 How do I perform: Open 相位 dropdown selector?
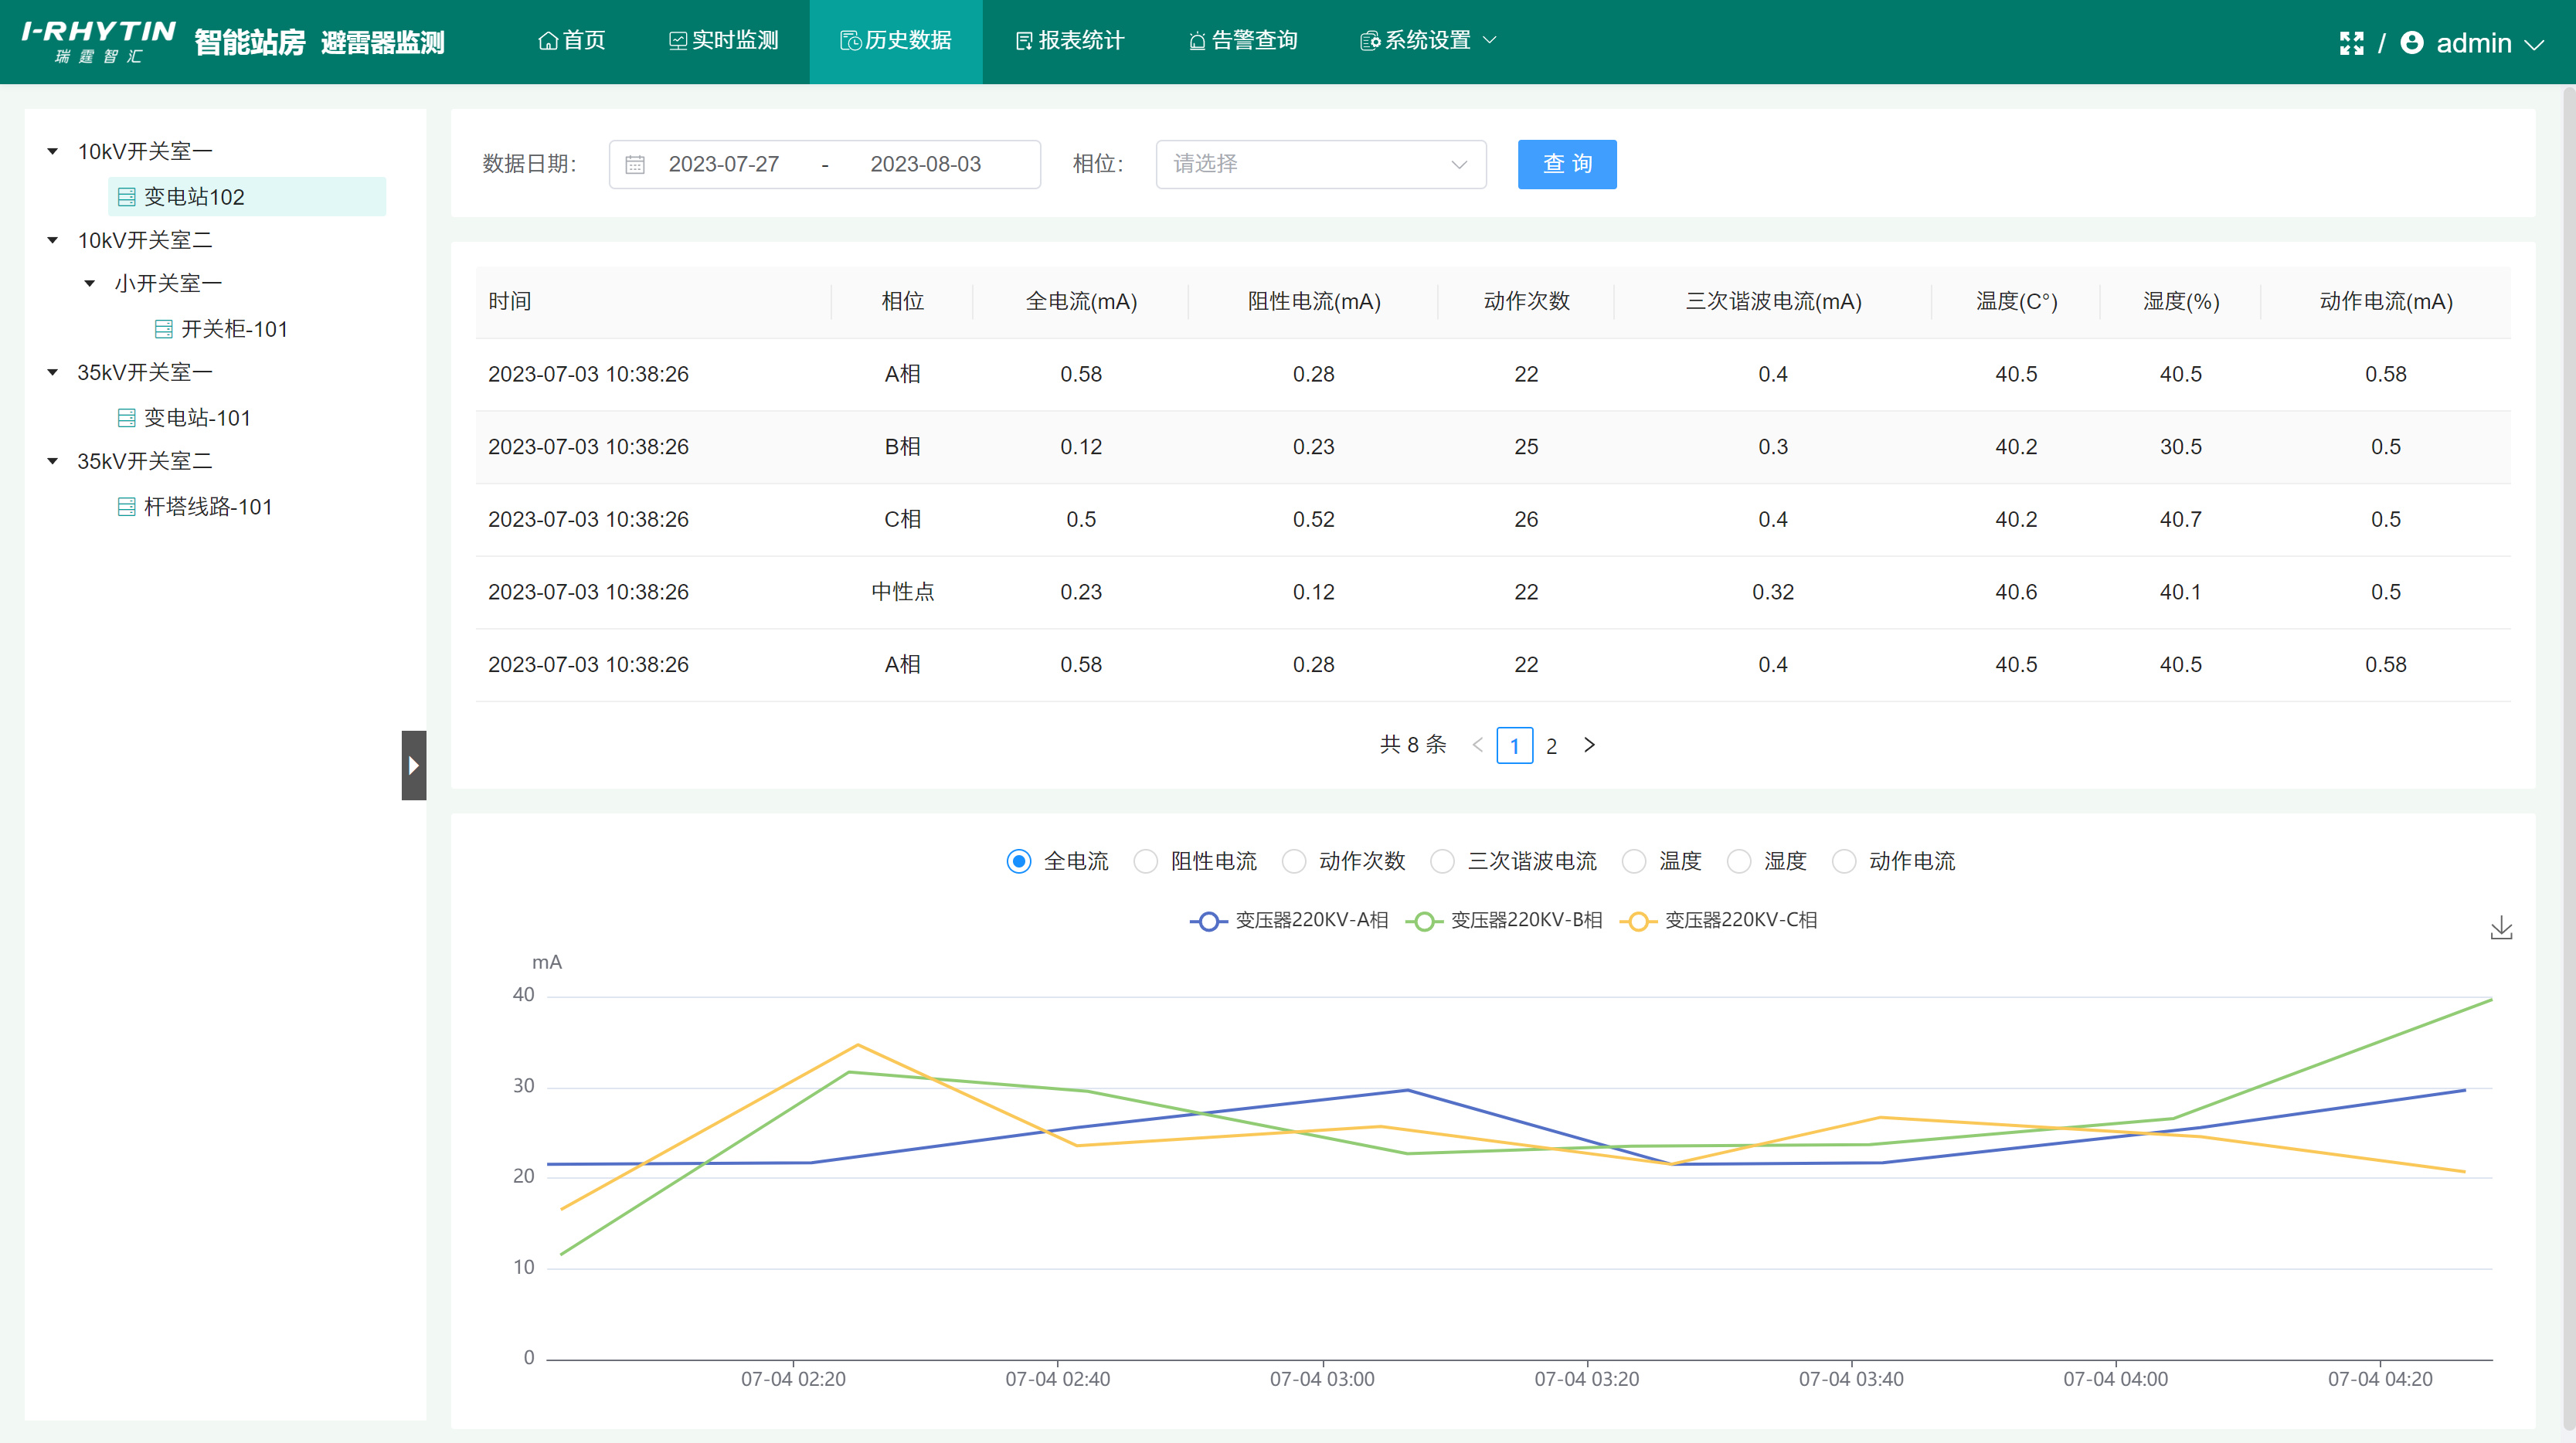click(x=1318, y=163)
